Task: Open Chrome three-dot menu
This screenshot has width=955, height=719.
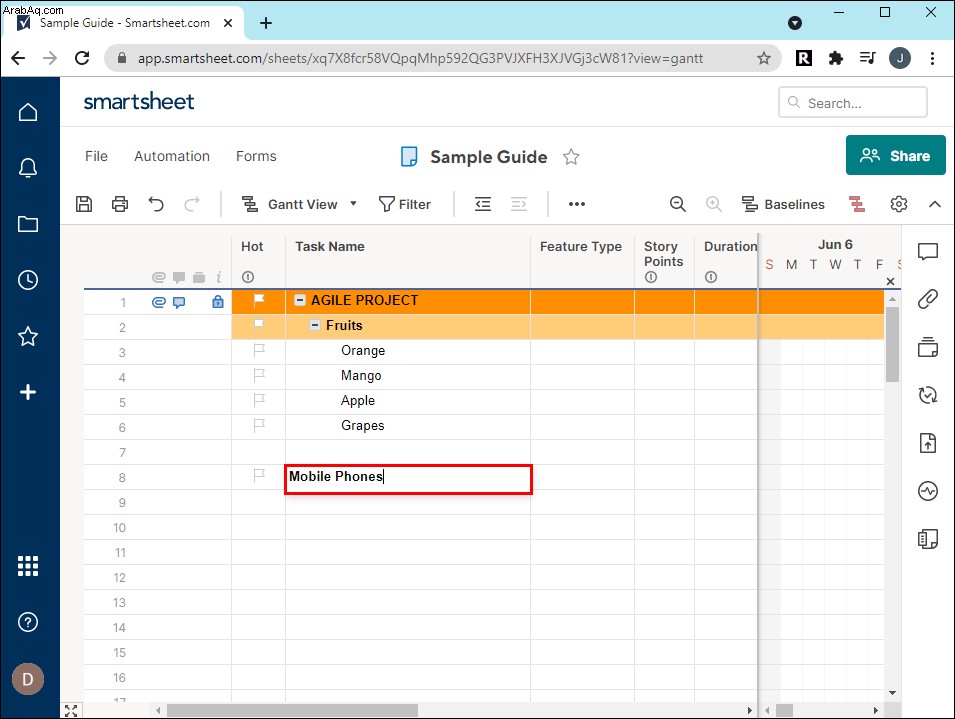Action: [932, 58]
